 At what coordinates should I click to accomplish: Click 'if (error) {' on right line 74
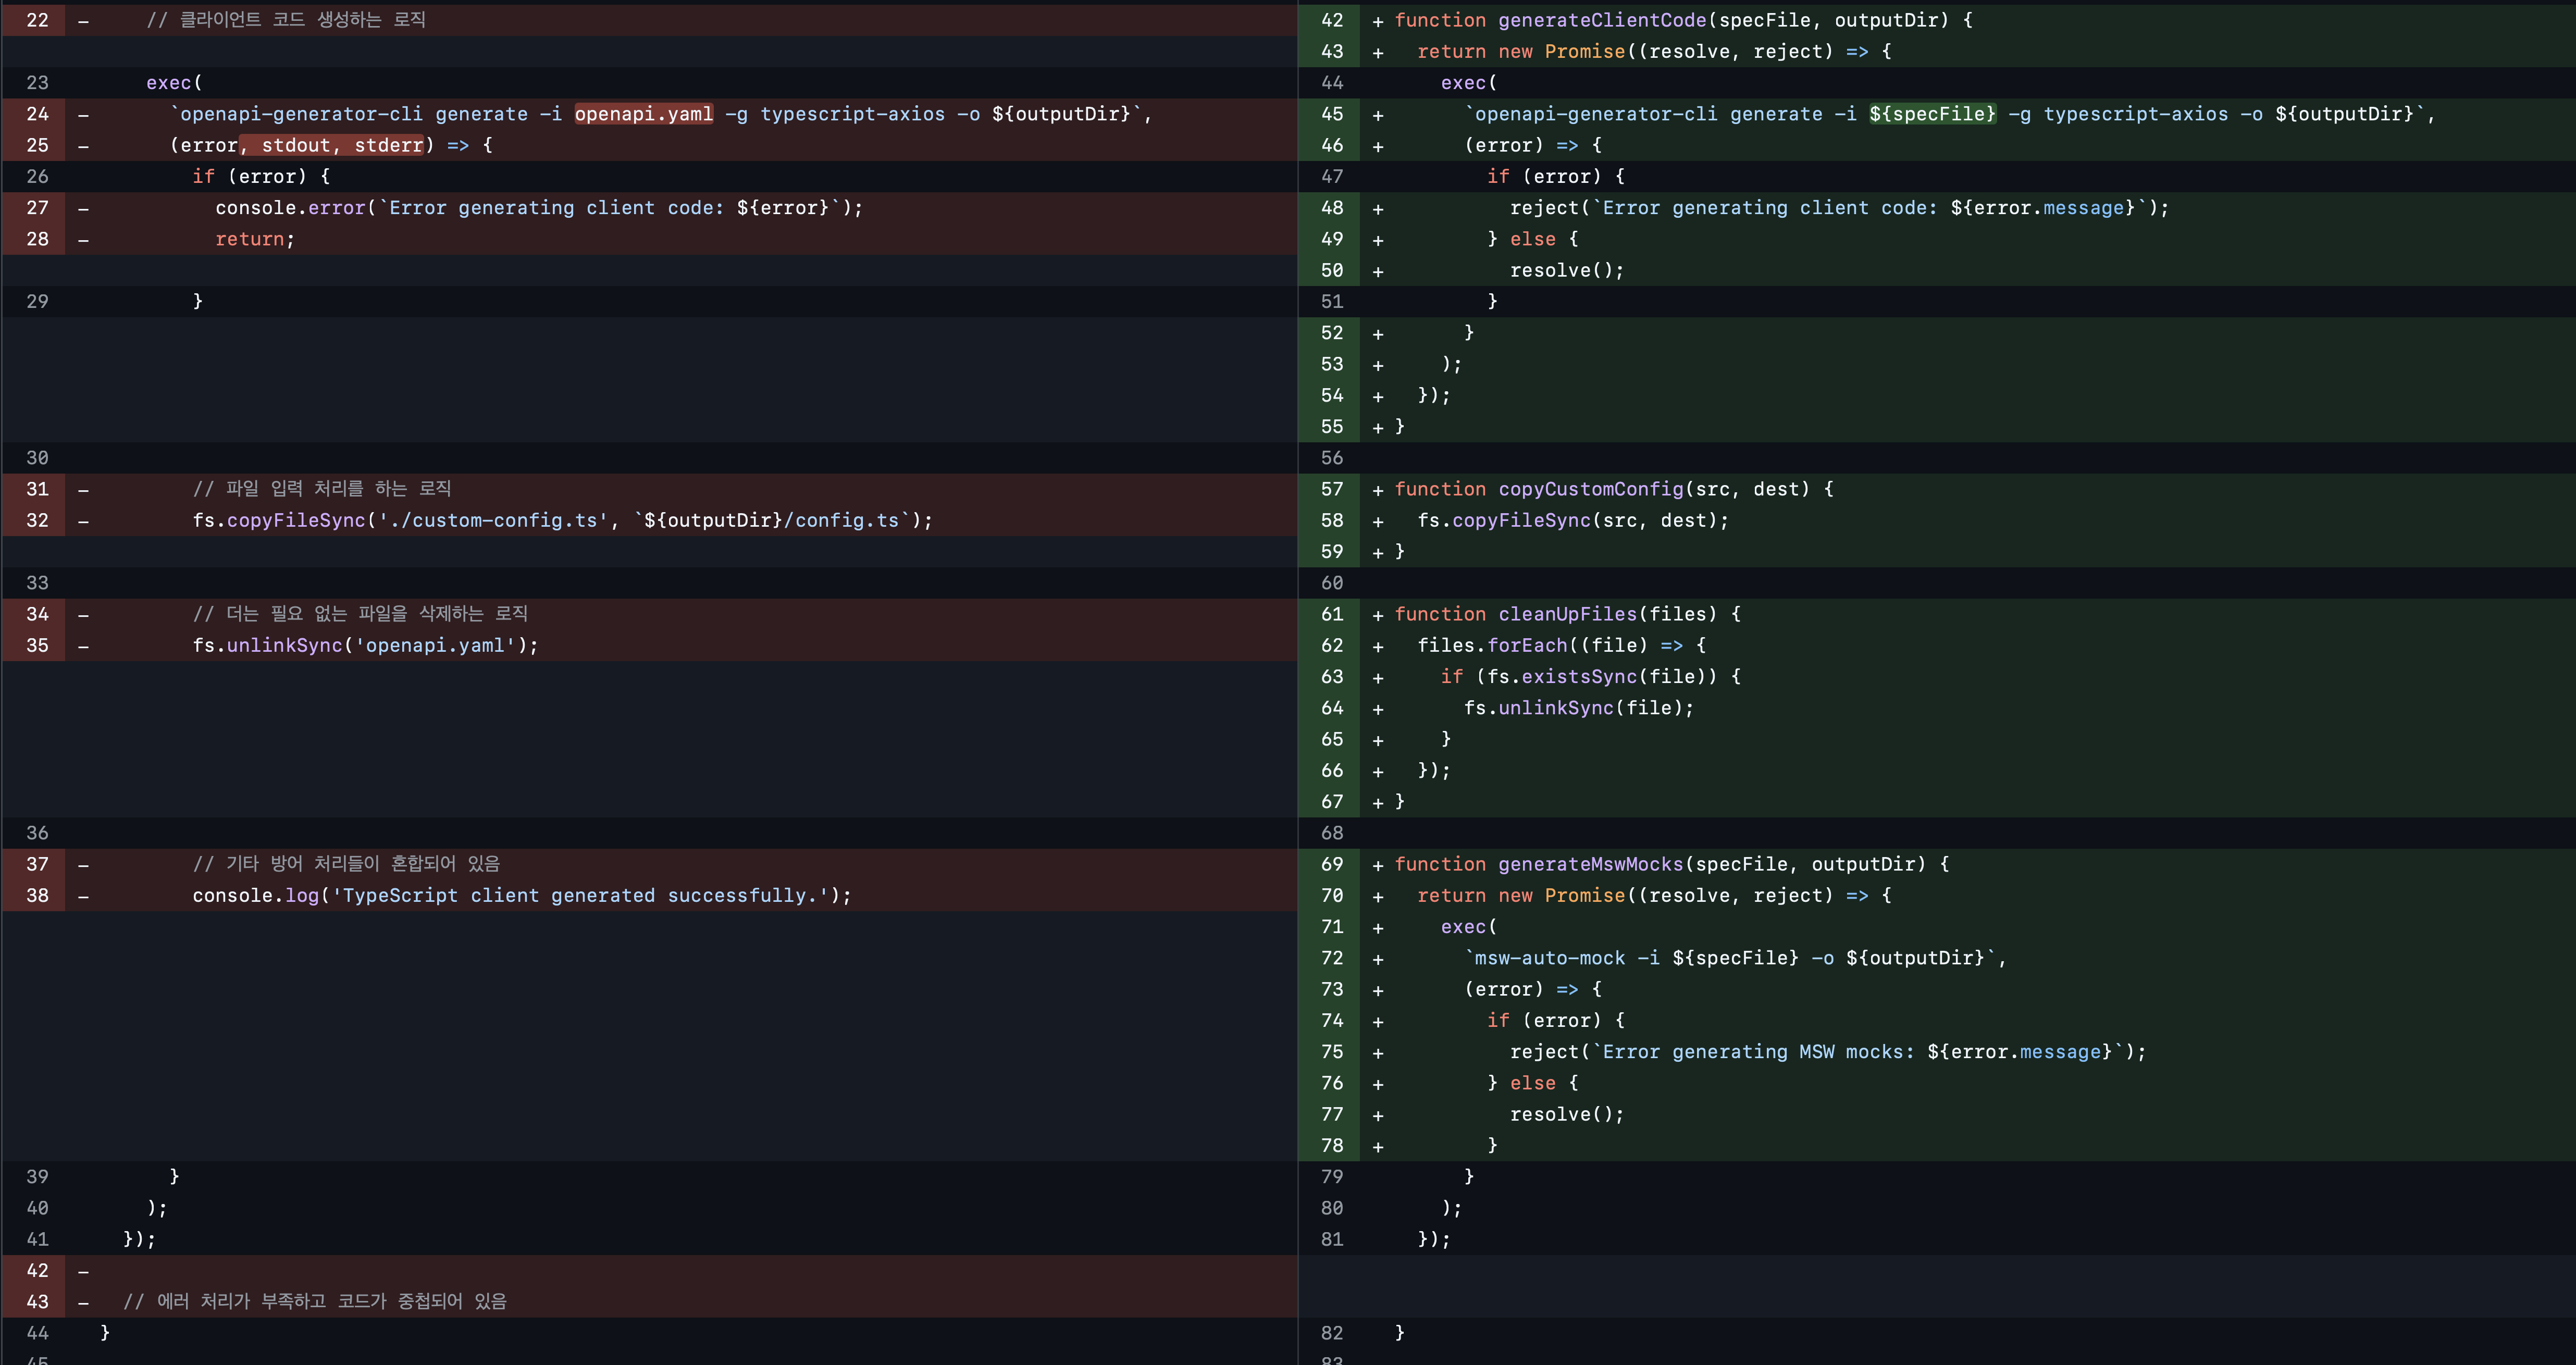tap(1556, 1020)
